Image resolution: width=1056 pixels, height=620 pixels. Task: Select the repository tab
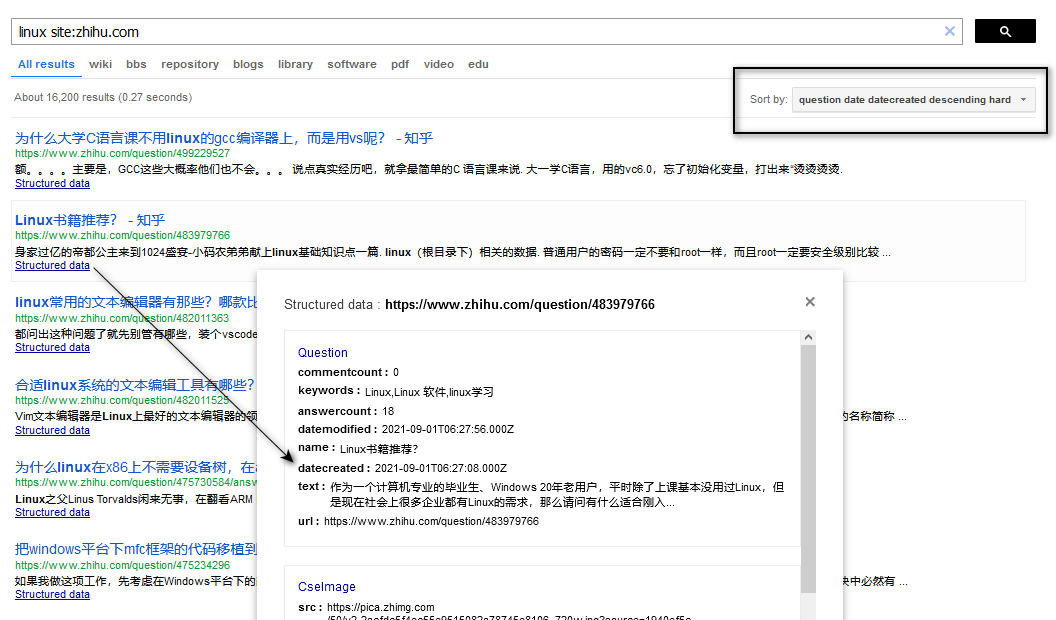coord(190,64)
